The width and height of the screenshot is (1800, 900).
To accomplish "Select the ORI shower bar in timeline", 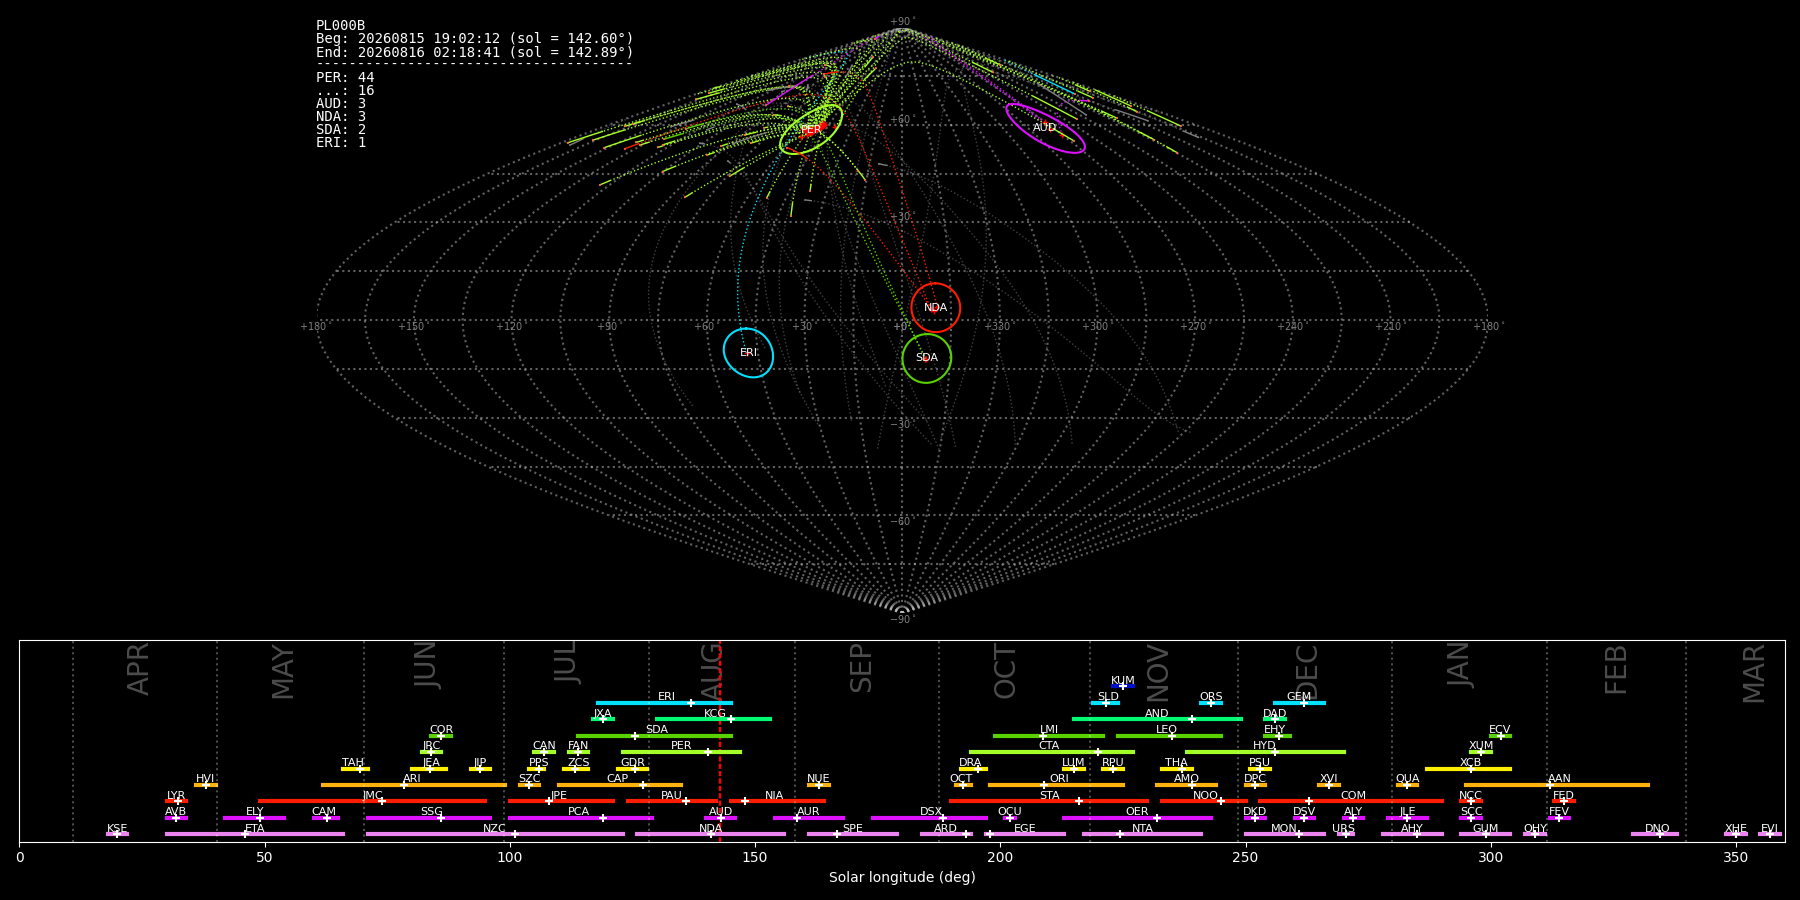I will click(1056, 785).
